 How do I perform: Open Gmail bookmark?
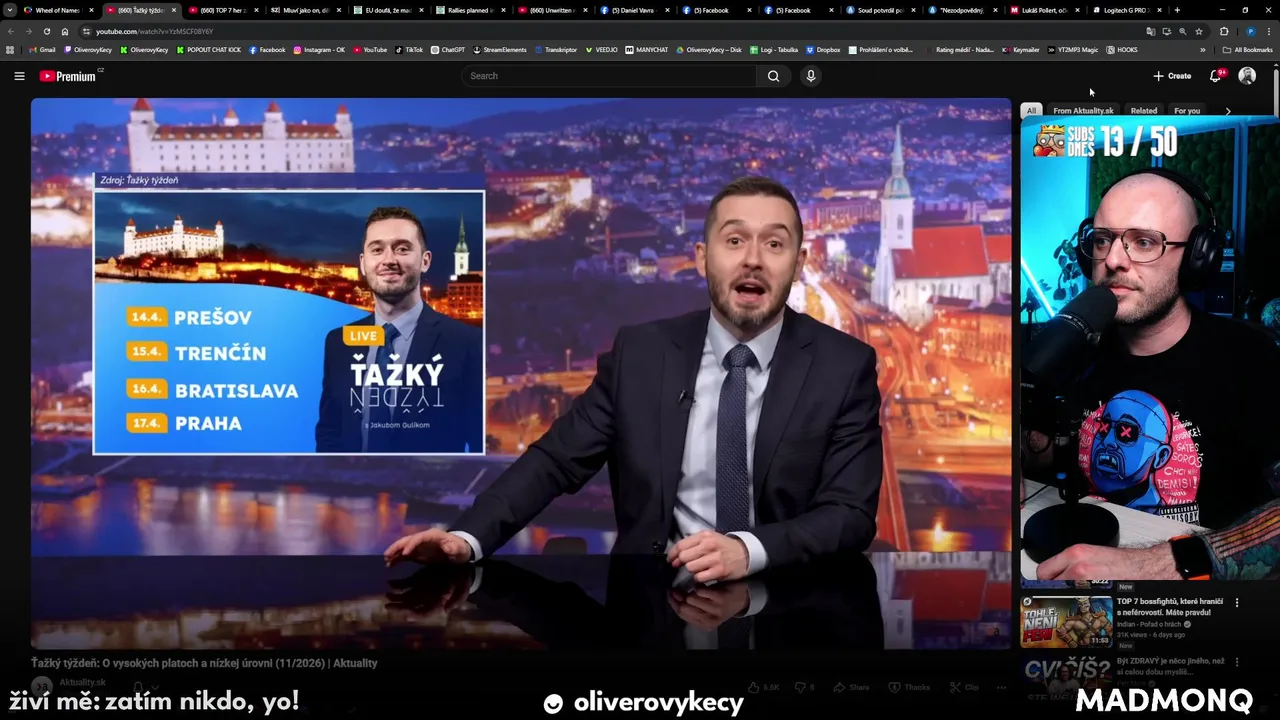coord(42,50)
